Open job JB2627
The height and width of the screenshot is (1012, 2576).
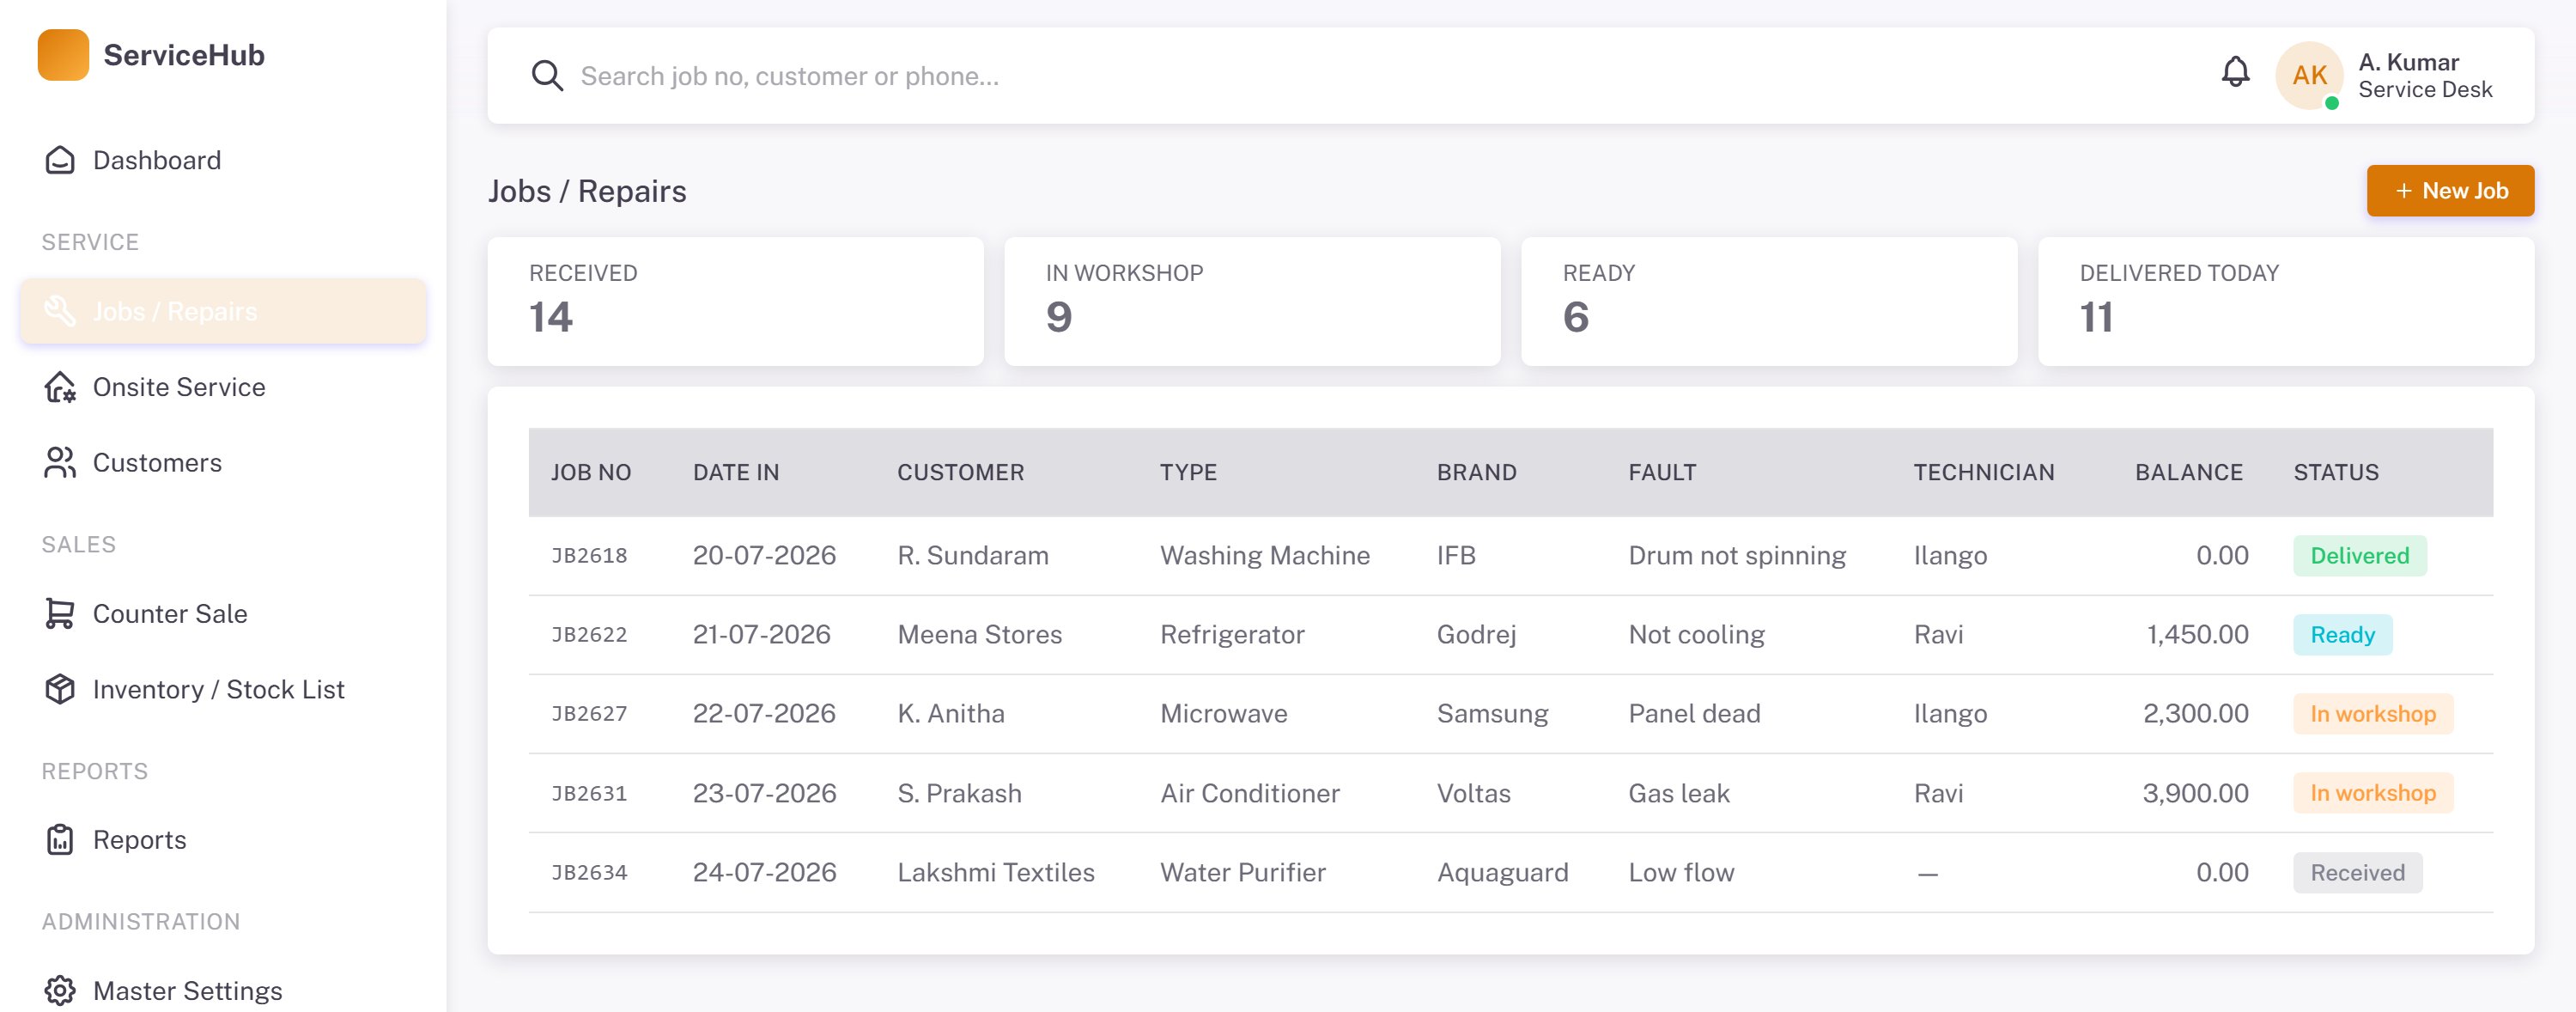(589, 714)
